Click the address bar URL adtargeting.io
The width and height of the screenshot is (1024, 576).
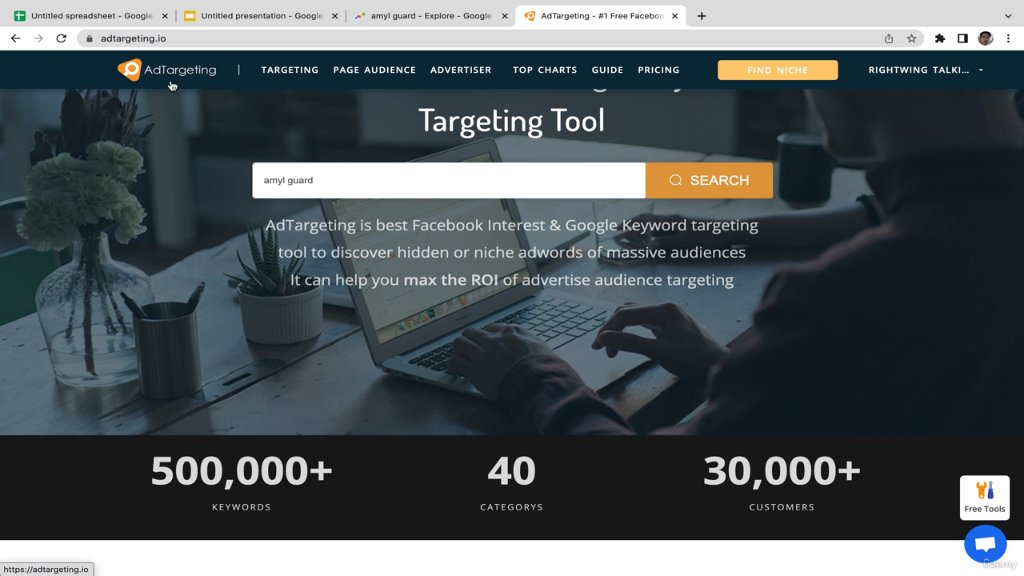[x=133, y=39]
